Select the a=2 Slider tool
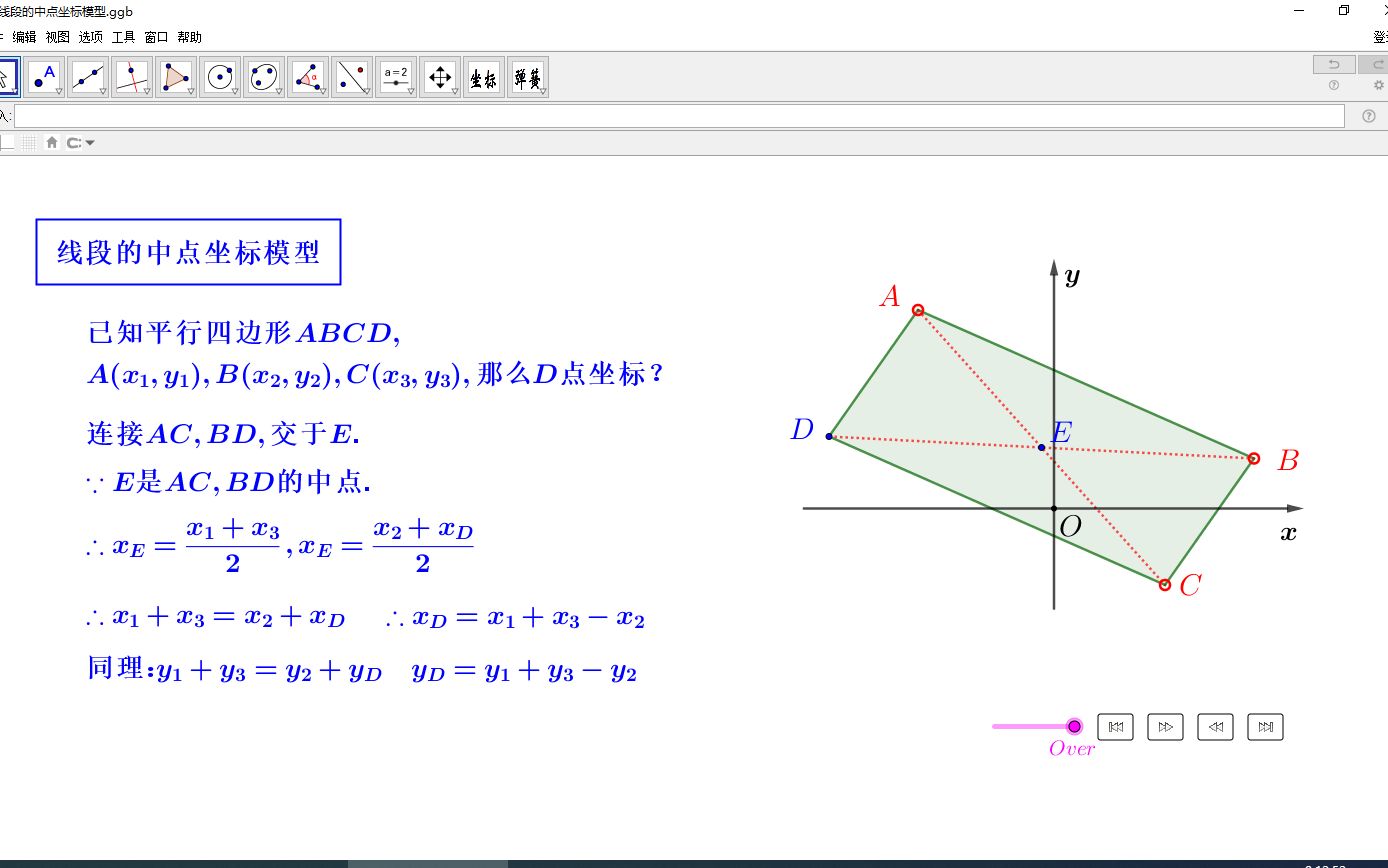The height and width of the screenshot is (868, 1388). [396, 77]
